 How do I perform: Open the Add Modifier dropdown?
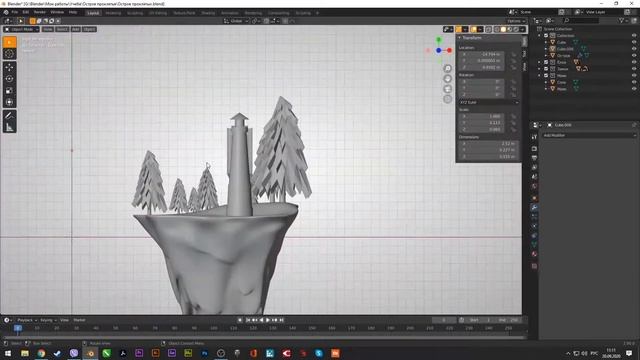[x=589, y=135]
